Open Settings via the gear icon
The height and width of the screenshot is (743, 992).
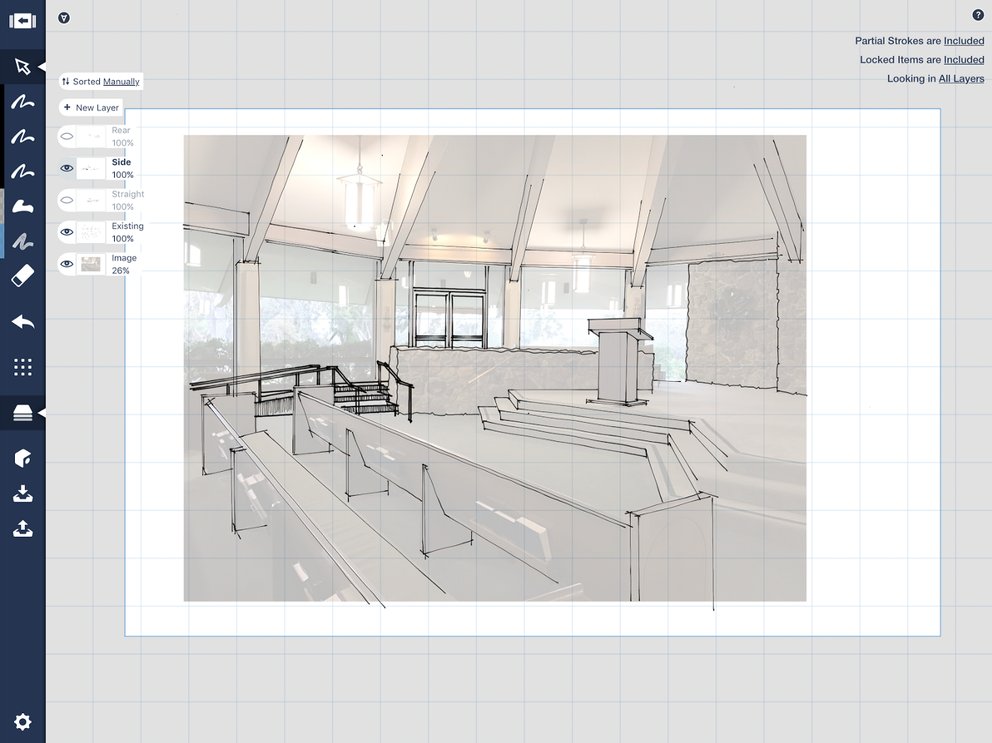click(22, 722)
